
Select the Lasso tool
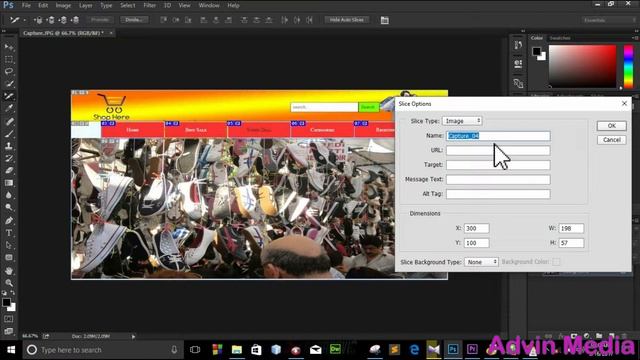pos(9,71)
